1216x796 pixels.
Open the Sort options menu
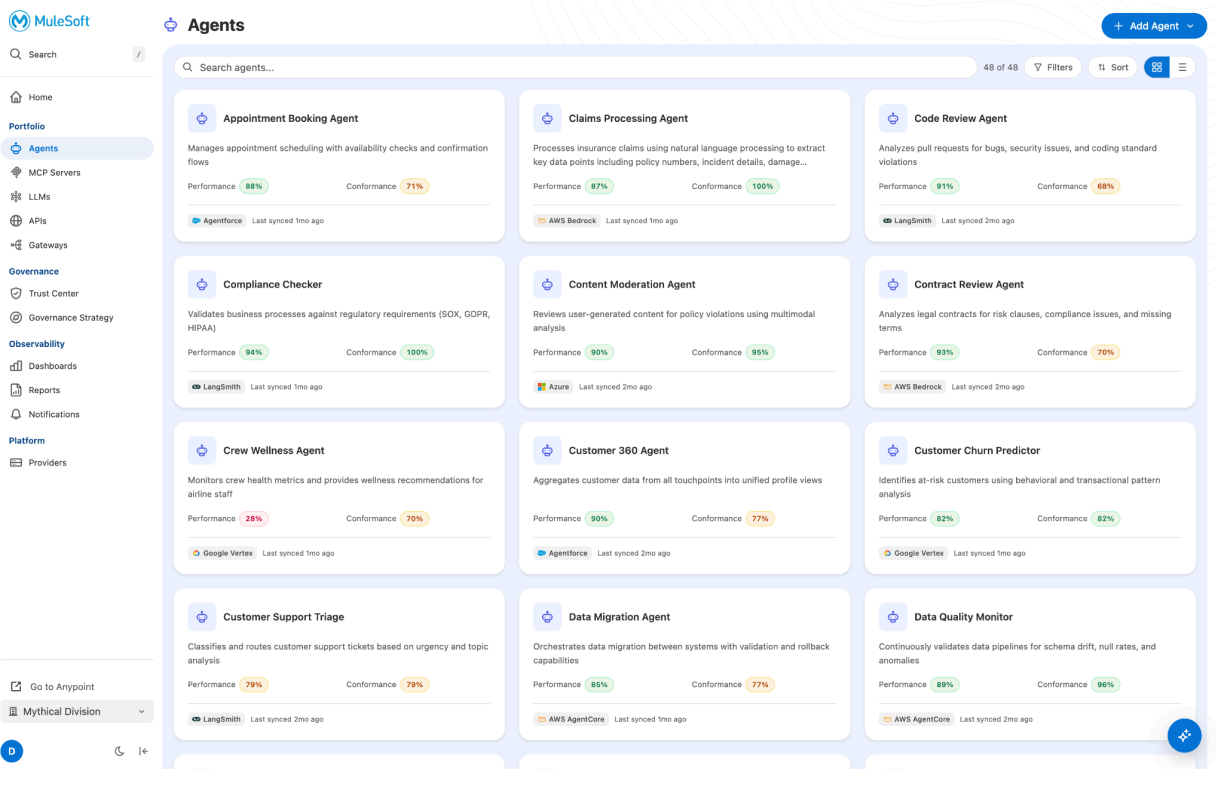[1112, 67]
